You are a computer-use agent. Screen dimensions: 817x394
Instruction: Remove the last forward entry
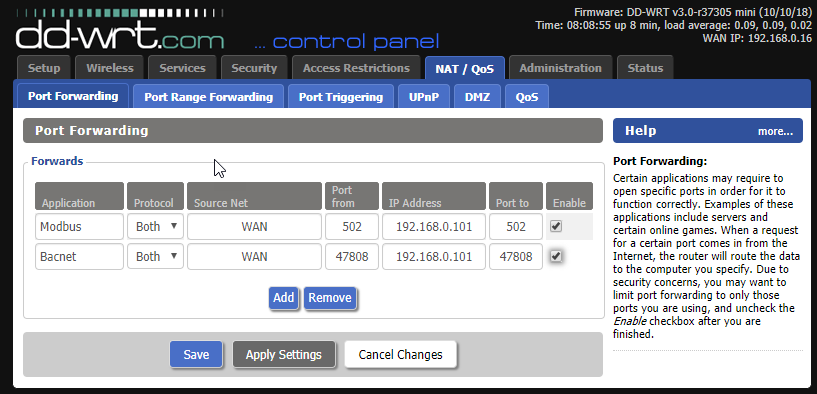[330, 298]
